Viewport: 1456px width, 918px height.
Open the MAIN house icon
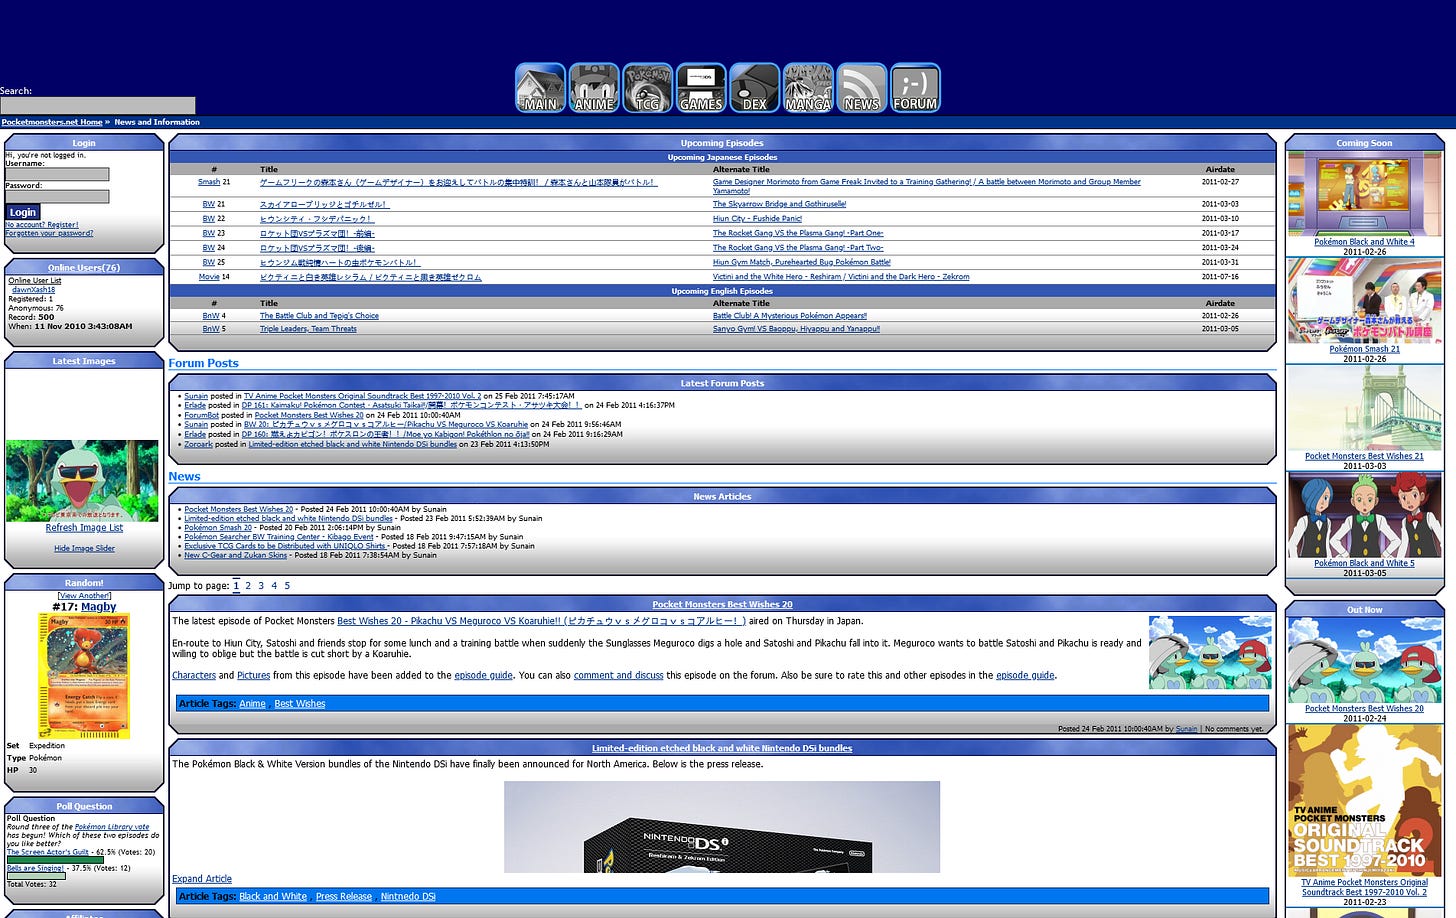point(541,88)
